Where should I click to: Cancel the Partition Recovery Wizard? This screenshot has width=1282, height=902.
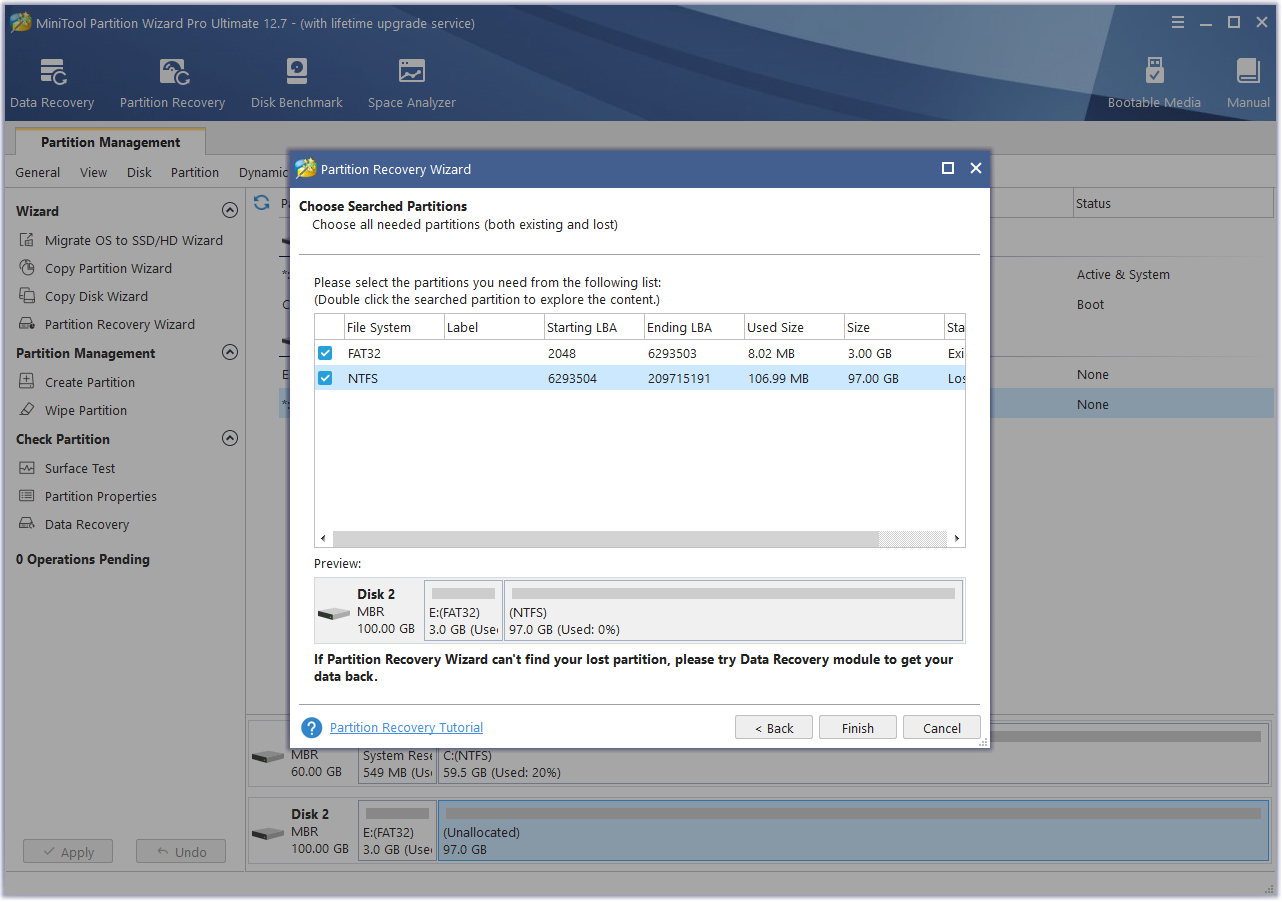pos(942,728)
